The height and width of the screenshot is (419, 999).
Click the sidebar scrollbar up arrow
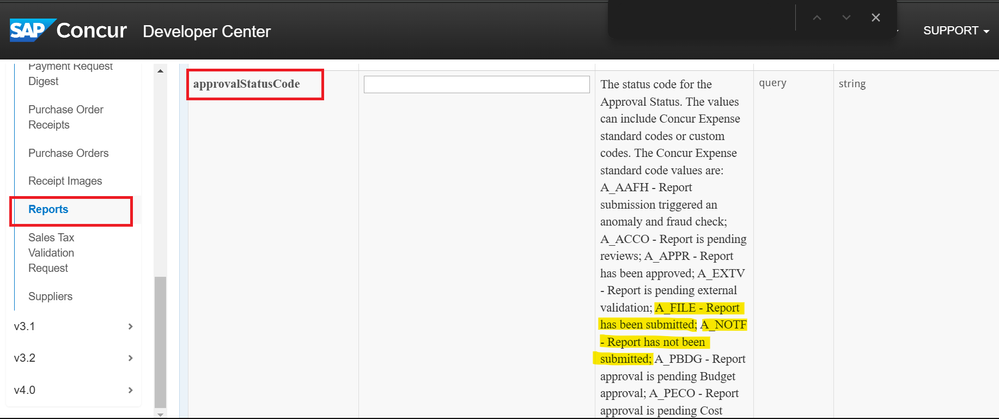pos(160,71)
